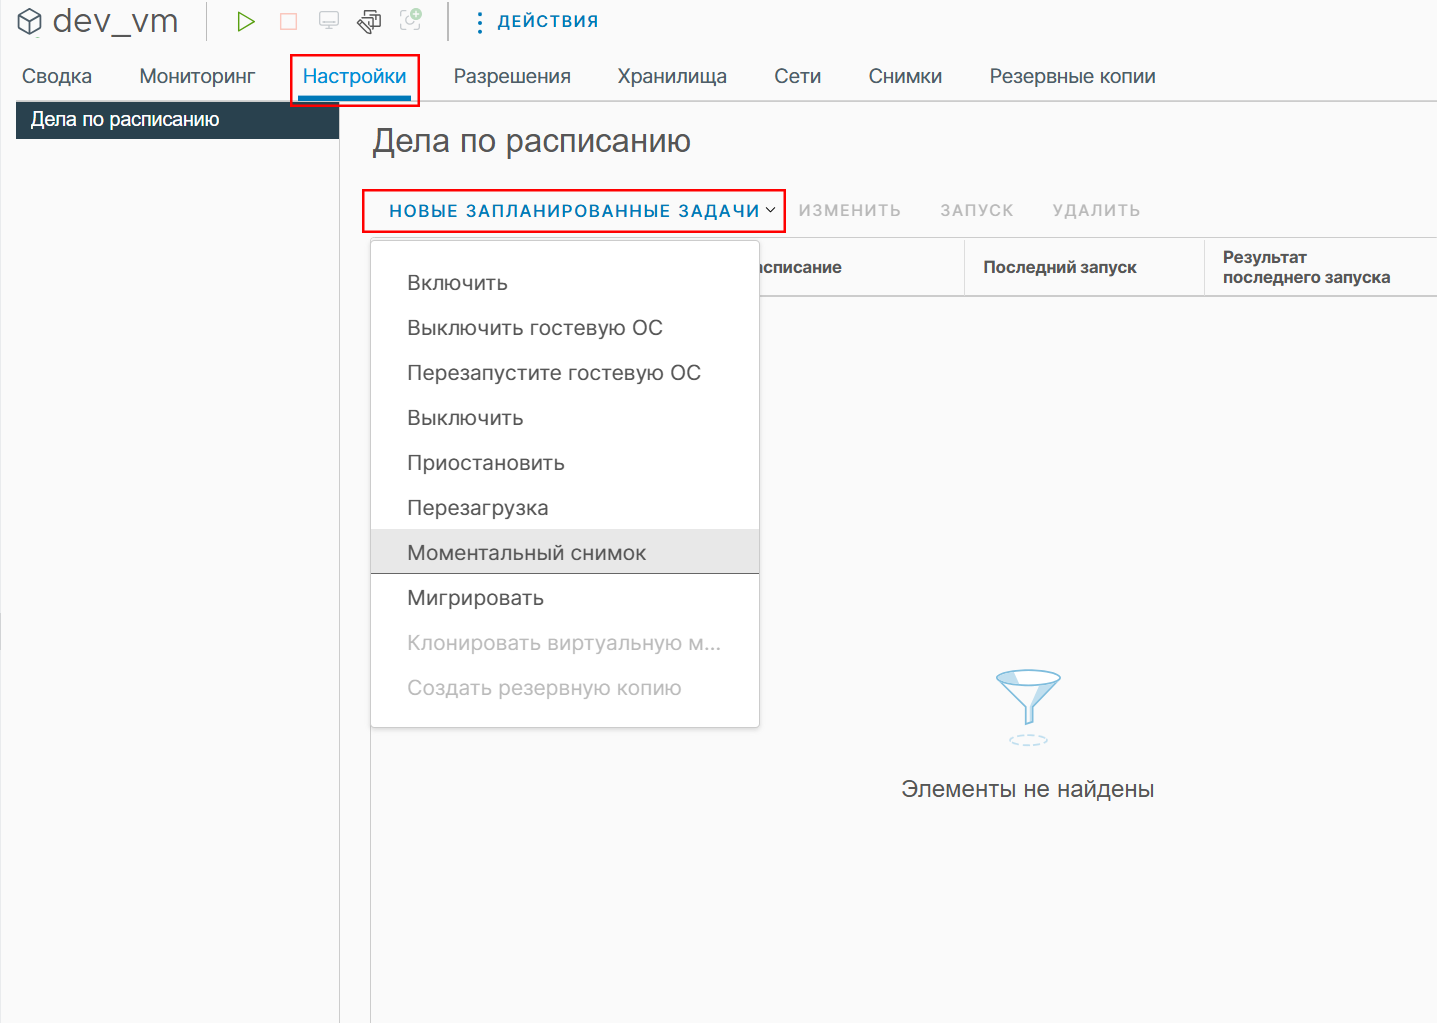Viewport: 1437px width, 1023px height.
Task: Open the Сети tab
Action: point(798,76)
